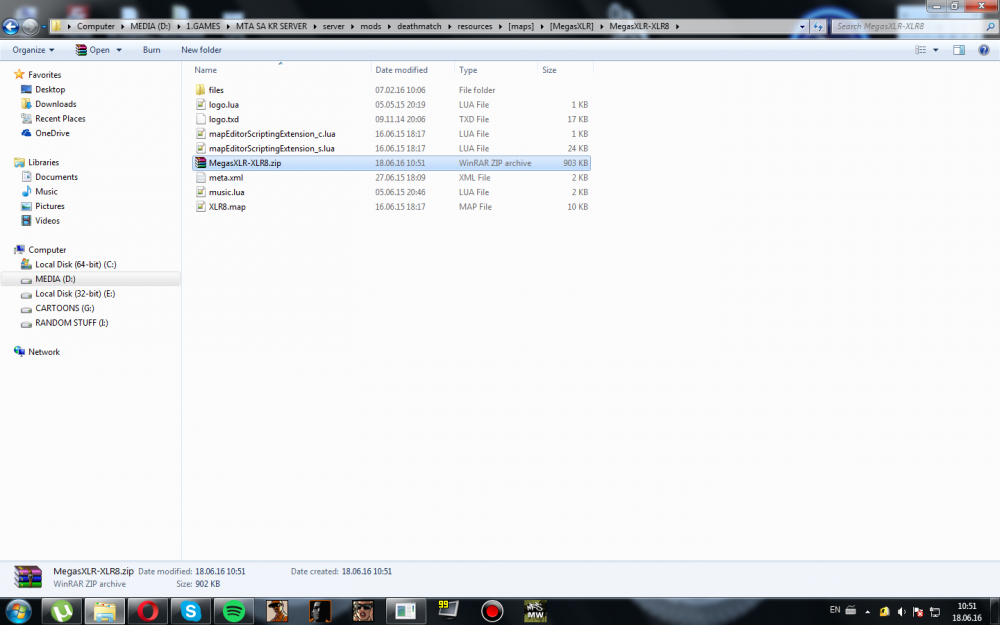The height and width of the screenshot is (625, 1000).
Task: Focus the Search MegasXLR-XLR8 field
Action: (x=908, y=26)
